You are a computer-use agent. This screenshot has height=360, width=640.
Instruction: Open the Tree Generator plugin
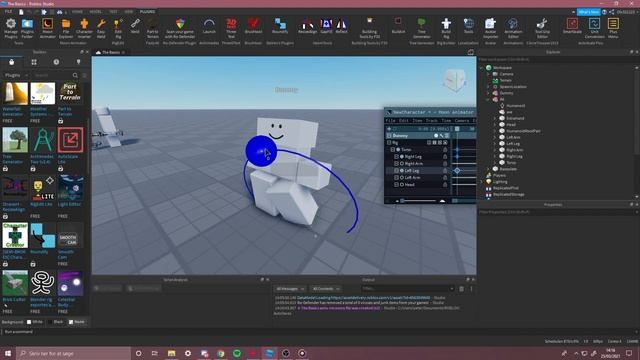(422, 28)
